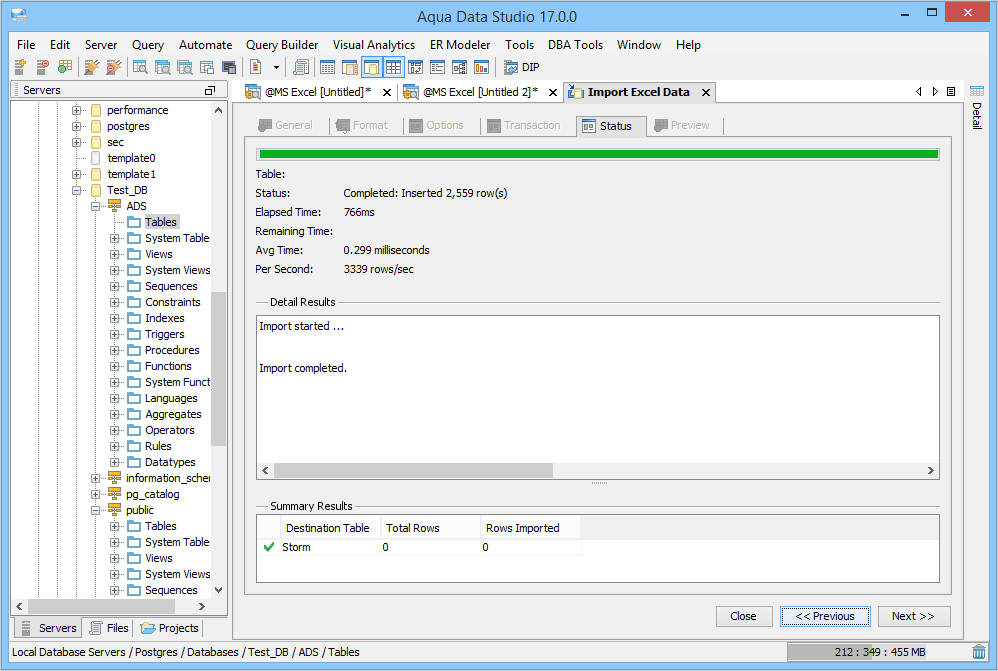Click the table with side panel icon
Screen dimensions: 998x671
[349, 67]
